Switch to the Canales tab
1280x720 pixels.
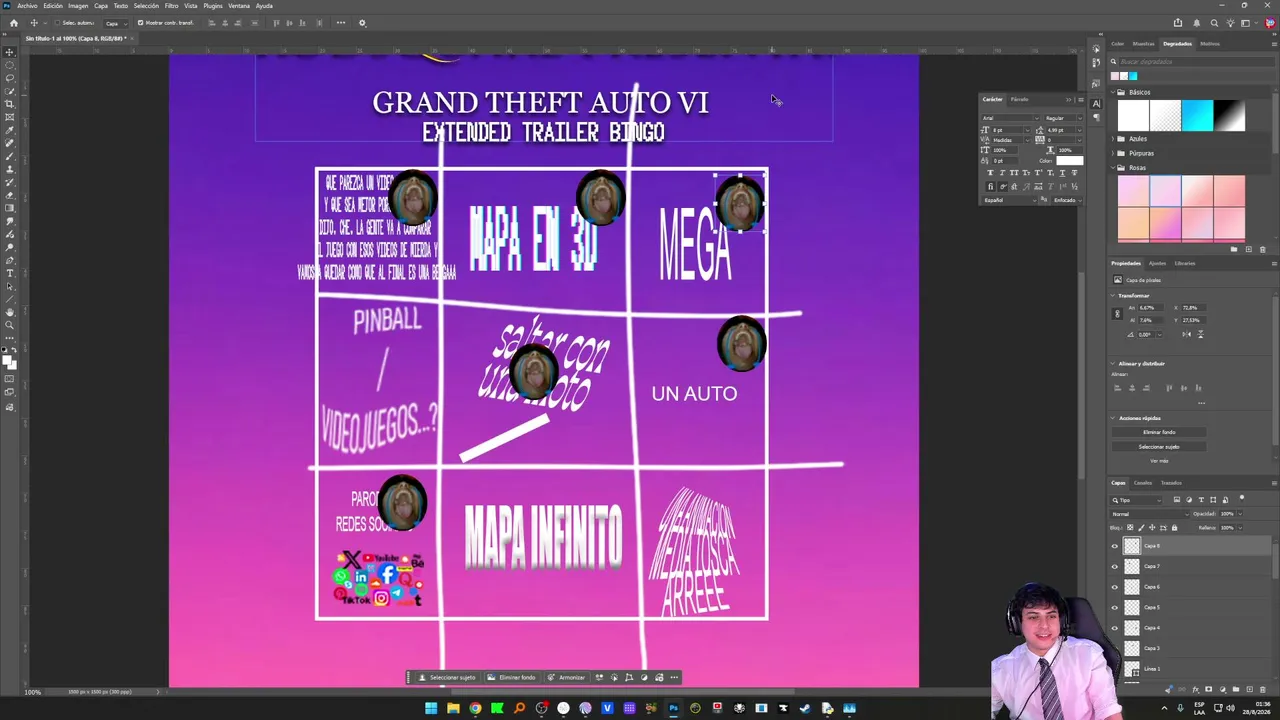click(x=1142, y=483)
